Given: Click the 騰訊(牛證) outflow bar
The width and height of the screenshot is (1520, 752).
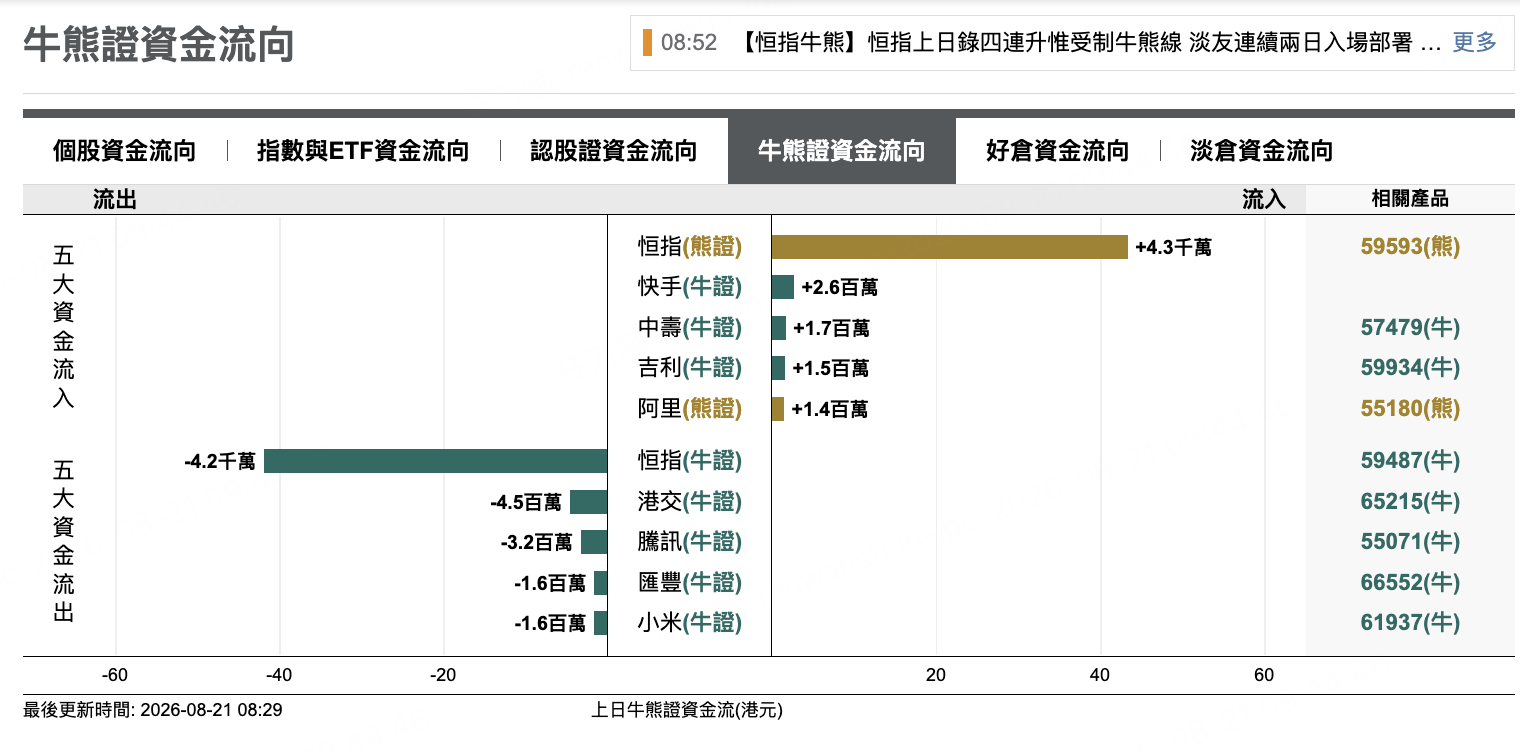Looking at the screenshot, I should [594, 542].
